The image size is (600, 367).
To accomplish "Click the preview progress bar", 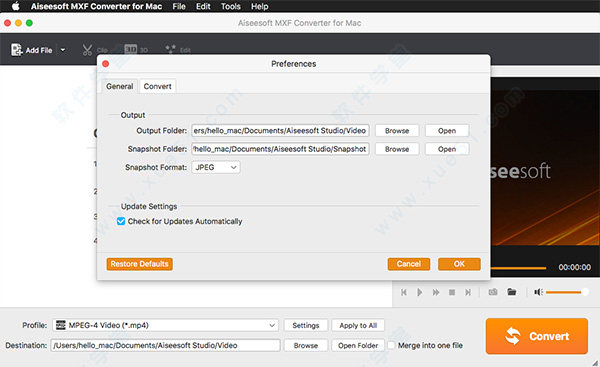I will [518, 268].
